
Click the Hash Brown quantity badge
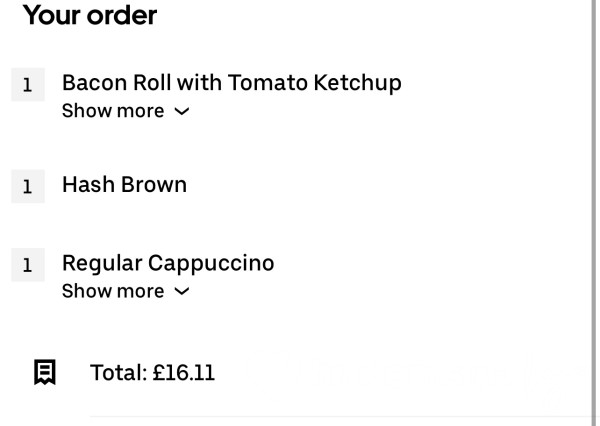(x=28, y=186)
